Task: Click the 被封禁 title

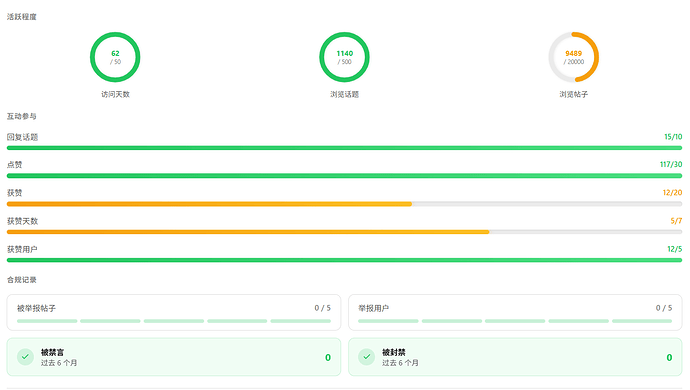Action: click(x=394, y=352)
